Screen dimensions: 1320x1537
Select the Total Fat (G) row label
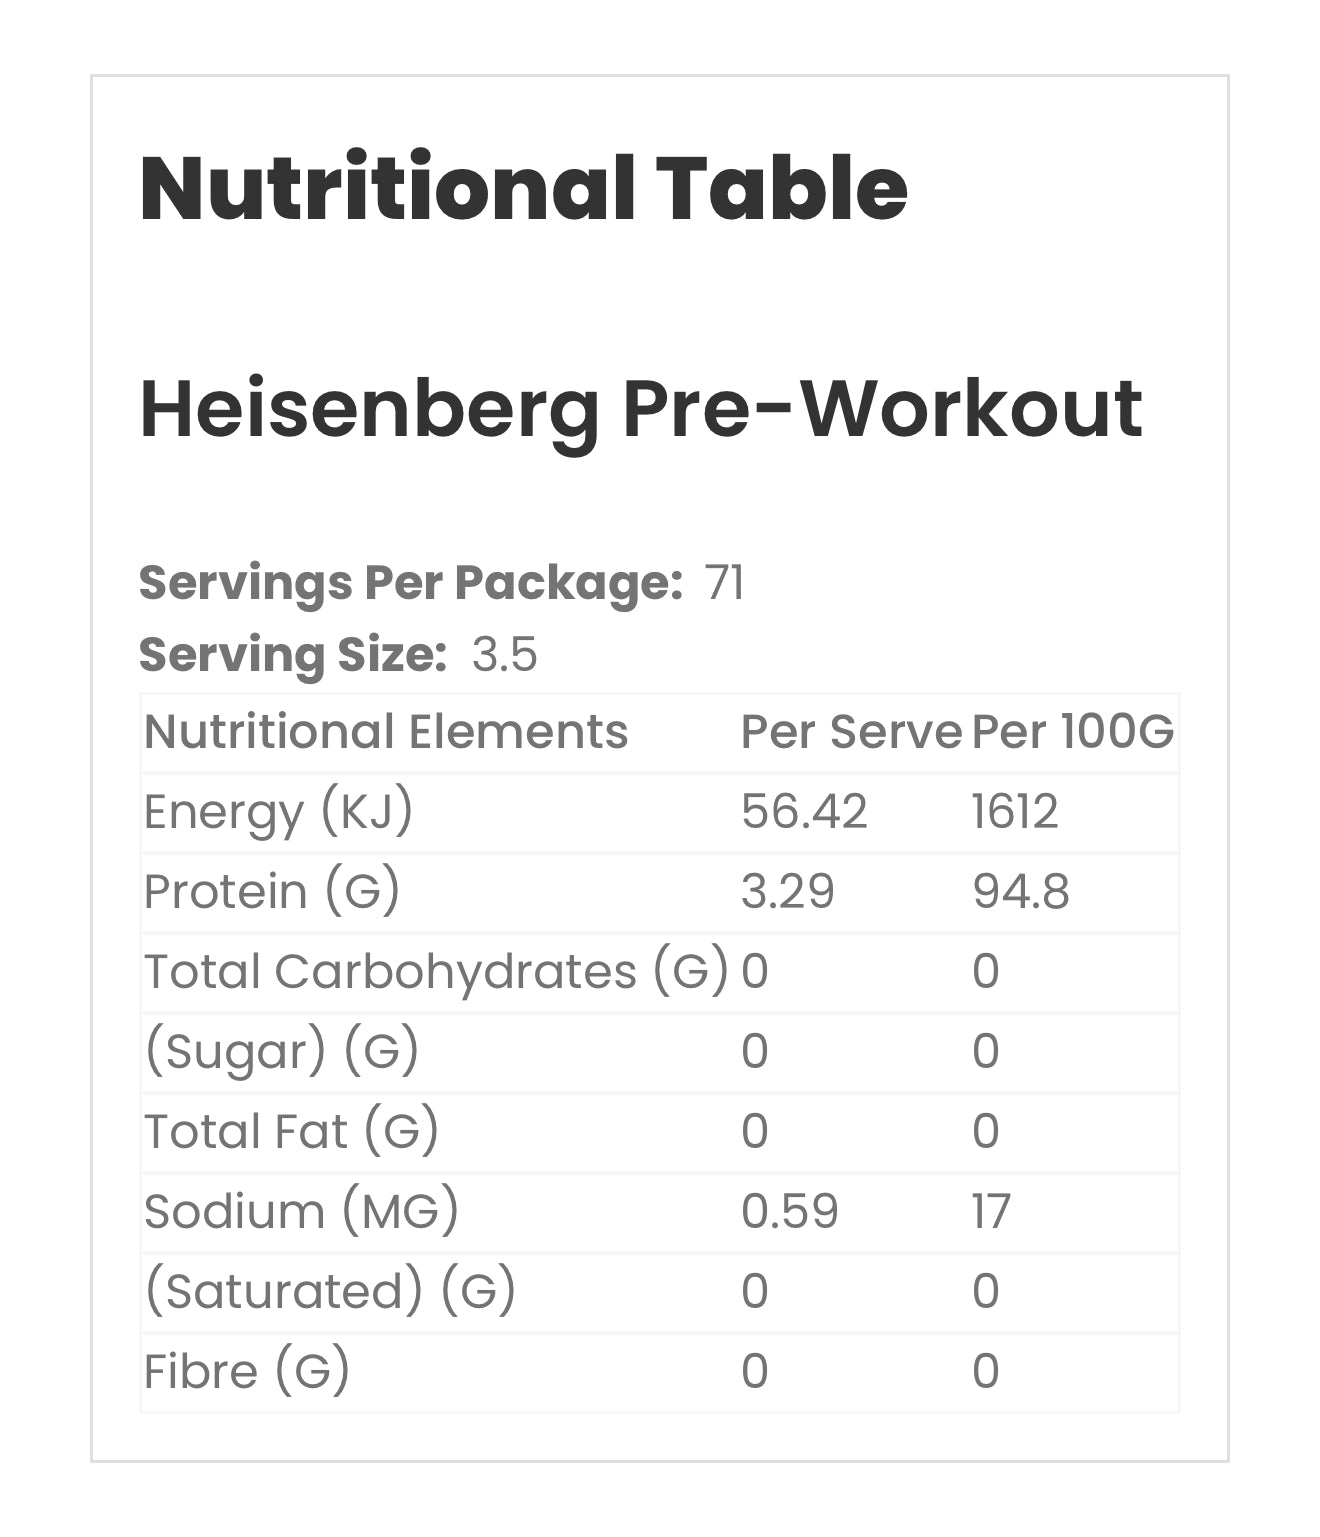coord(291,1132)
